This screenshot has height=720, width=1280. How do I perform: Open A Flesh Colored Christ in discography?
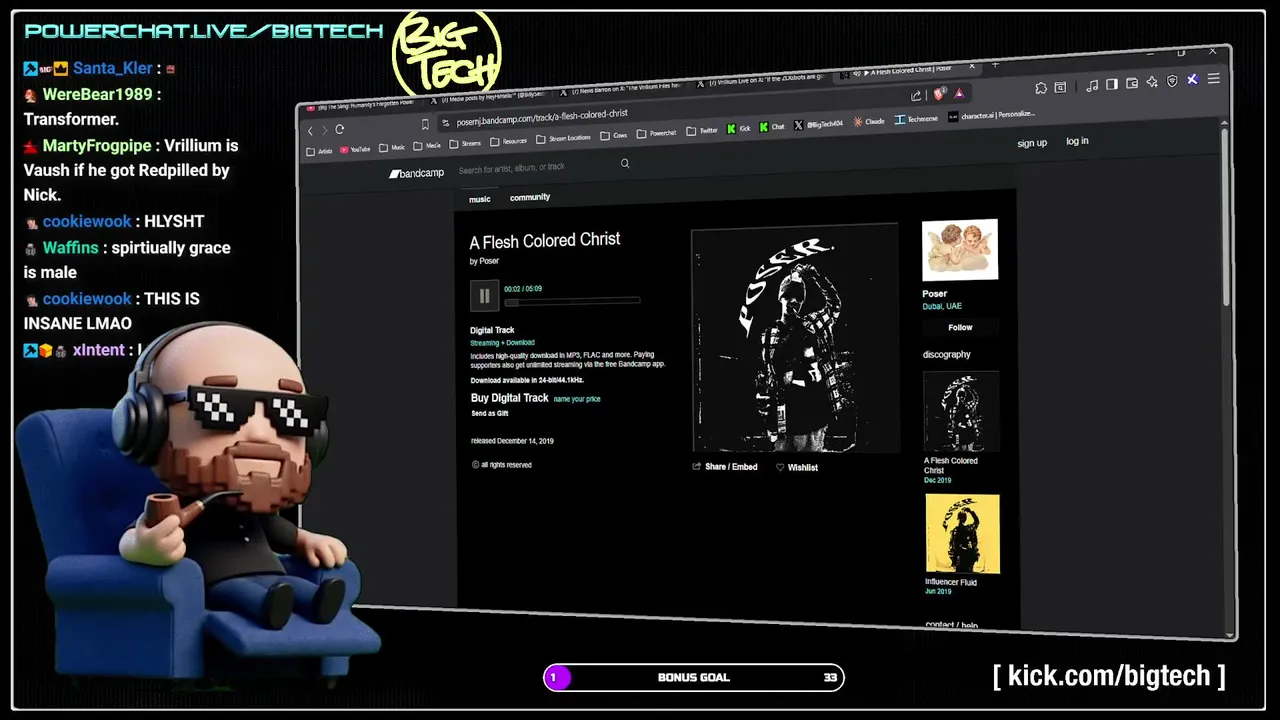coord(961,412)
